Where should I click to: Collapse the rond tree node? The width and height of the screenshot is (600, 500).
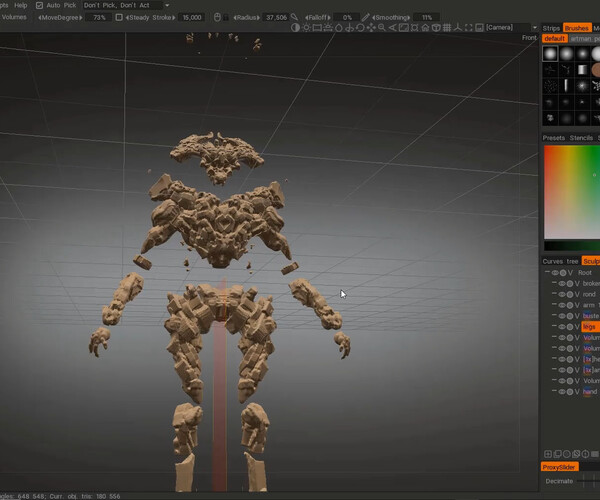tap(554, 294)
